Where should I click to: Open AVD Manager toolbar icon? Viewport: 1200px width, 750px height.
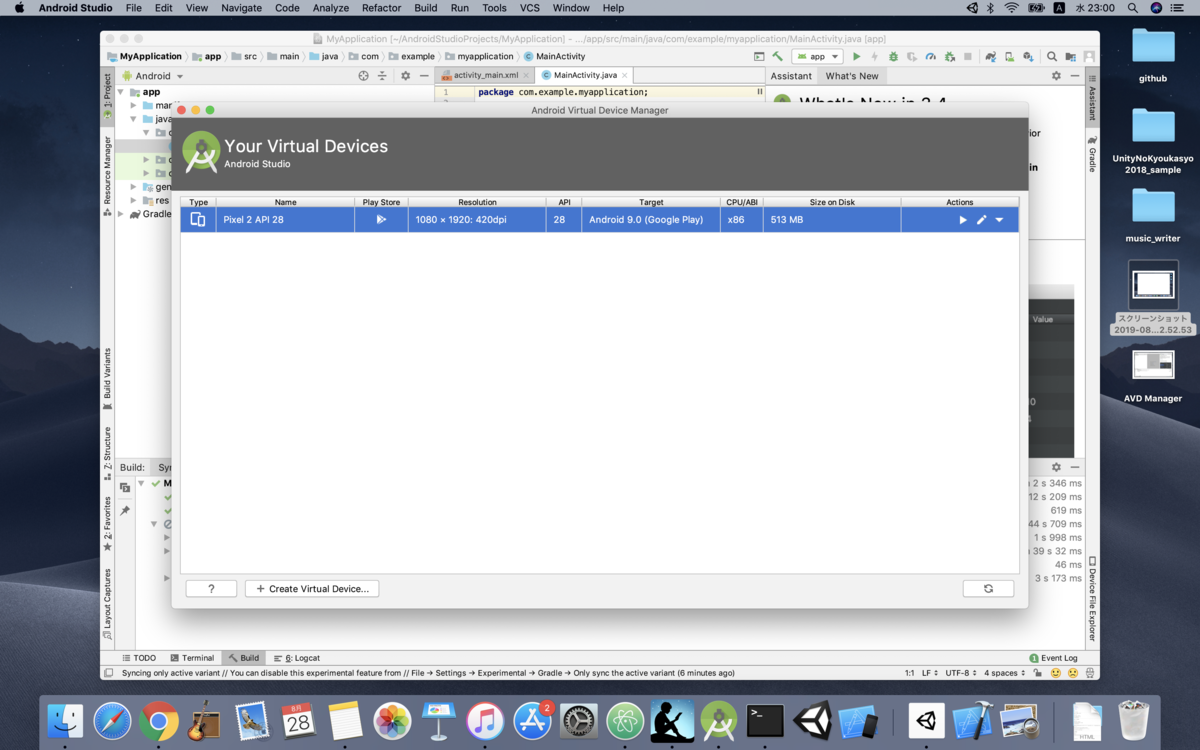pyautogui.click(x=1010, y=57)
